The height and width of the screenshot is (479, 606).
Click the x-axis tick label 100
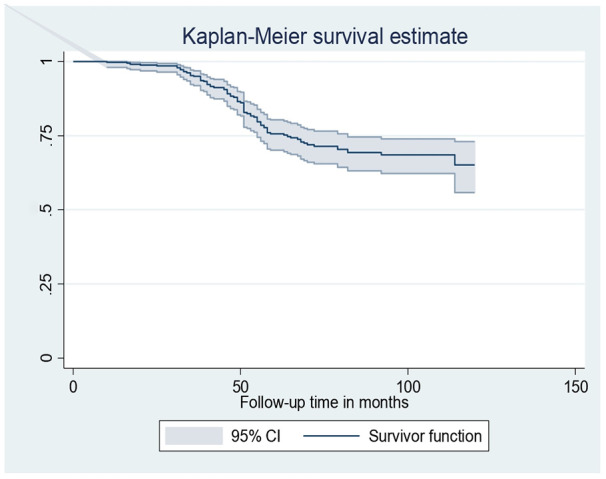[408, 385]
